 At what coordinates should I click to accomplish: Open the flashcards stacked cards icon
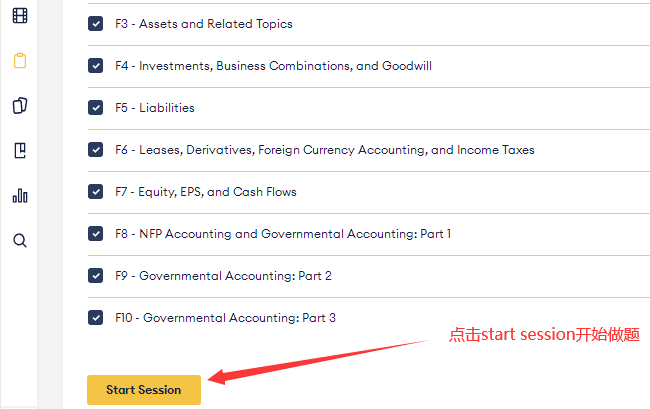tap(20, 105)
